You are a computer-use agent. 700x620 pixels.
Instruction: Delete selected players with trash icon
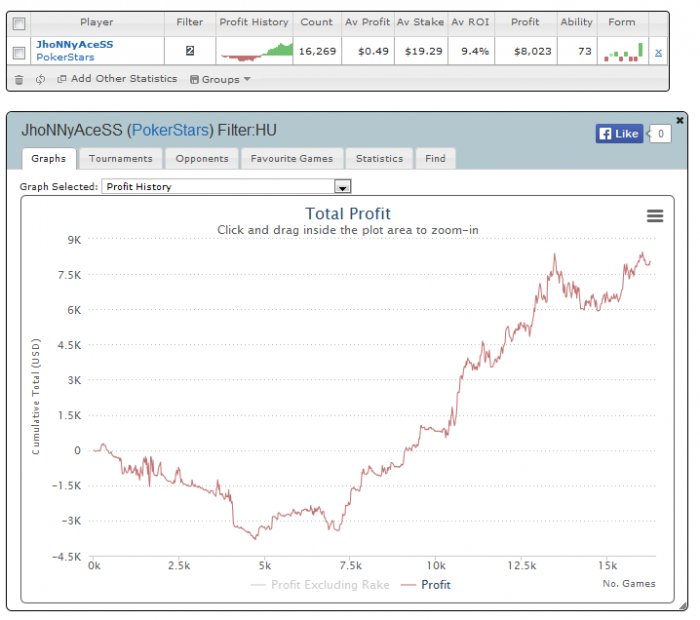(x=19, y=80)
